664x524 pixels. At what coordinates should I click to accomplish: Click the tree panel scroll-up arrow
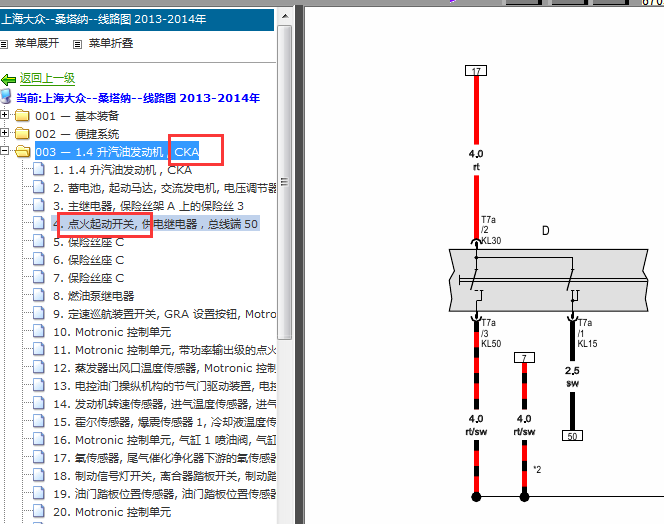tap(285, 17)
